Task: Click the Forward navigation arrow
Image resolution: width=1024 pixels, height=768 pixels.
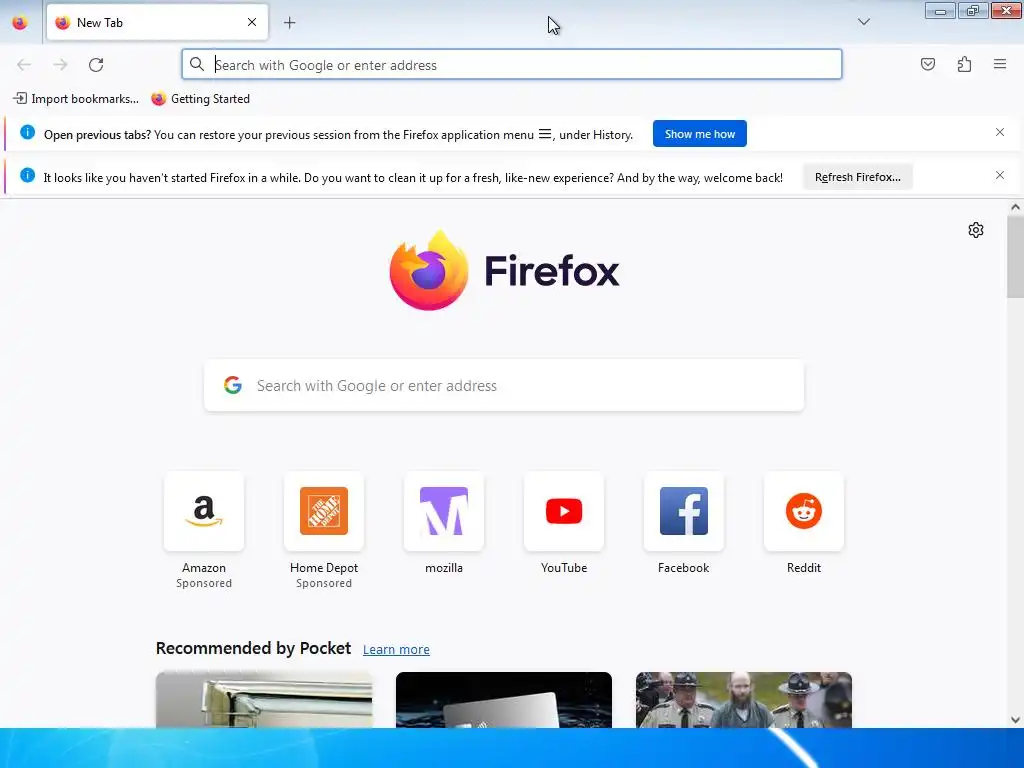Action: 60,65
